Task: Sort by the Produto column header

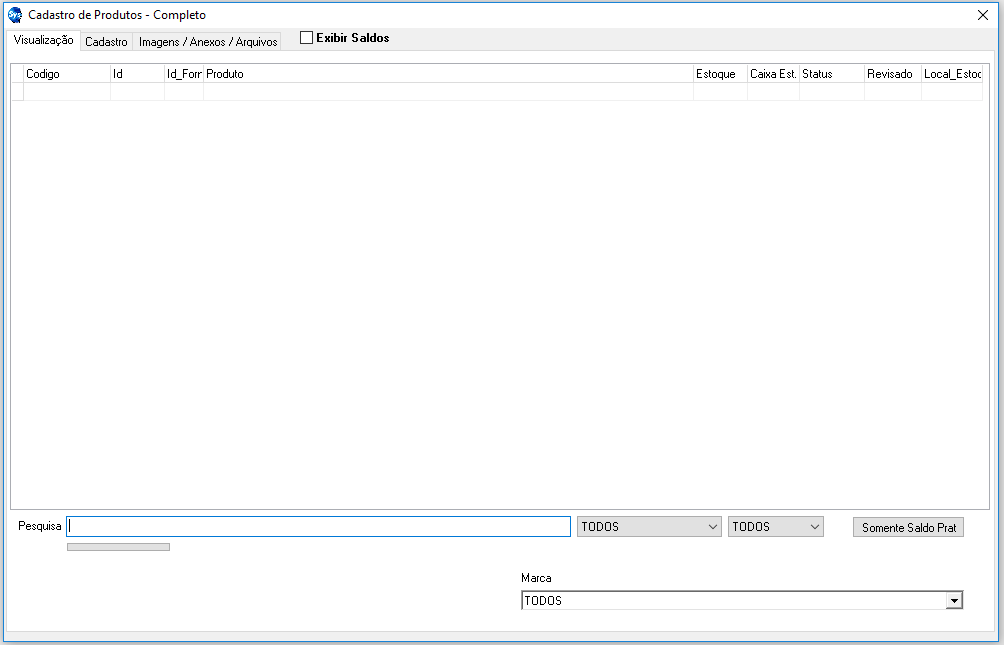Action: coord(448,74)
